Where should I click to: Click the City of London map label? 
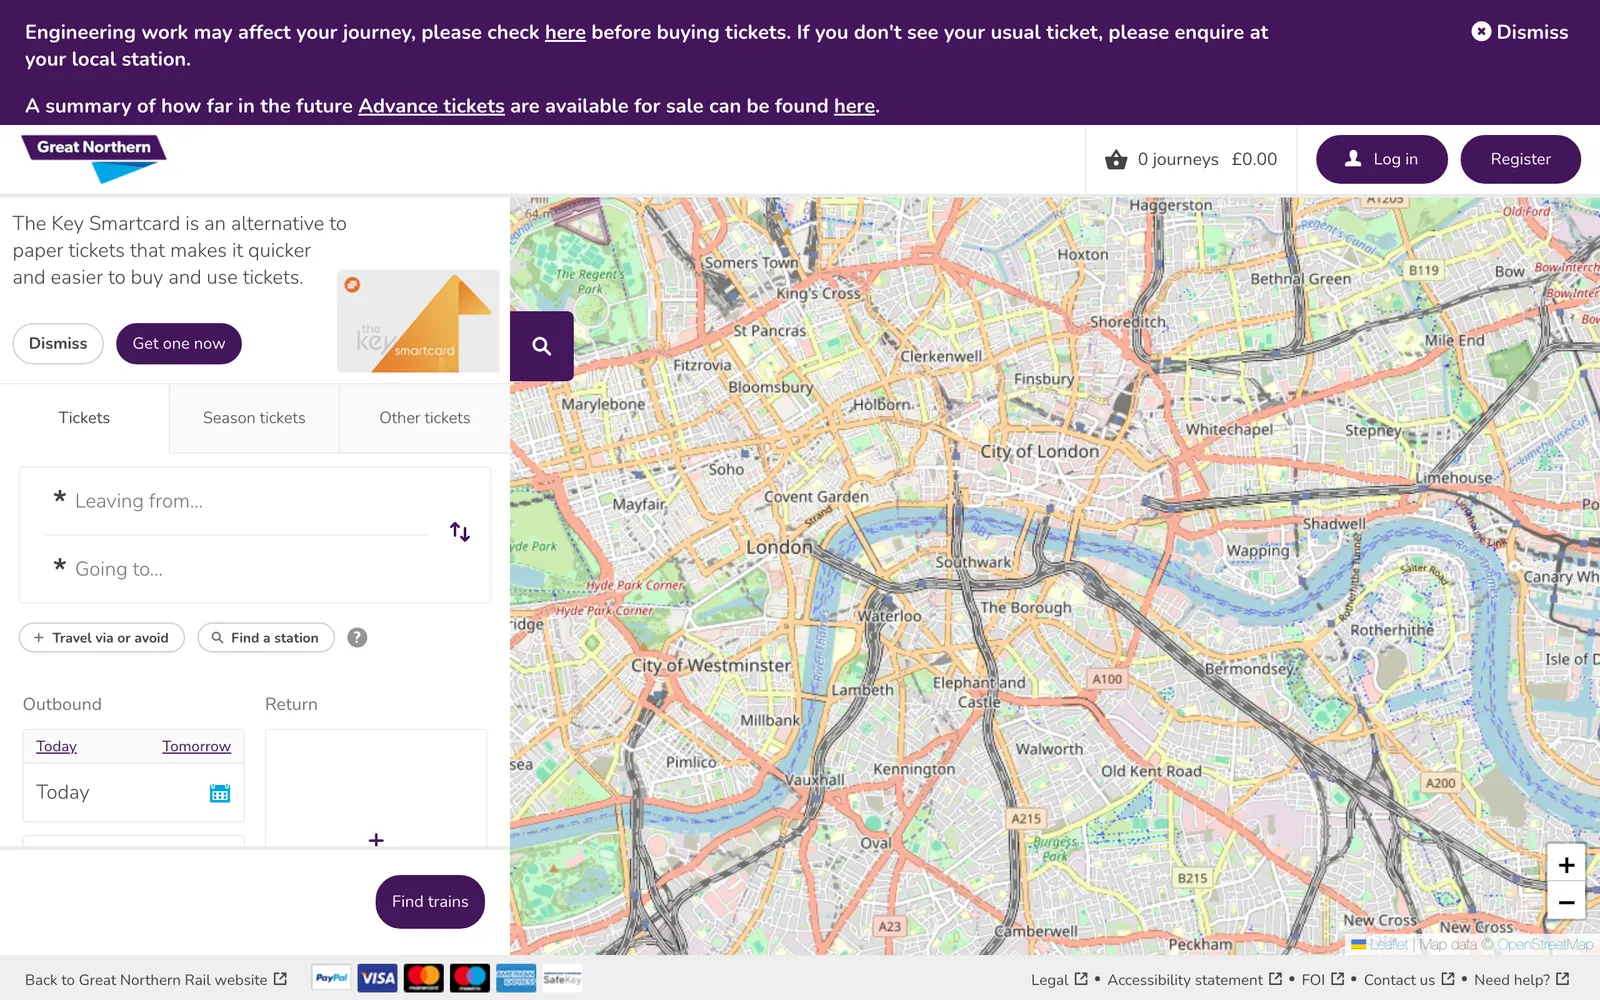[1039, 451]
